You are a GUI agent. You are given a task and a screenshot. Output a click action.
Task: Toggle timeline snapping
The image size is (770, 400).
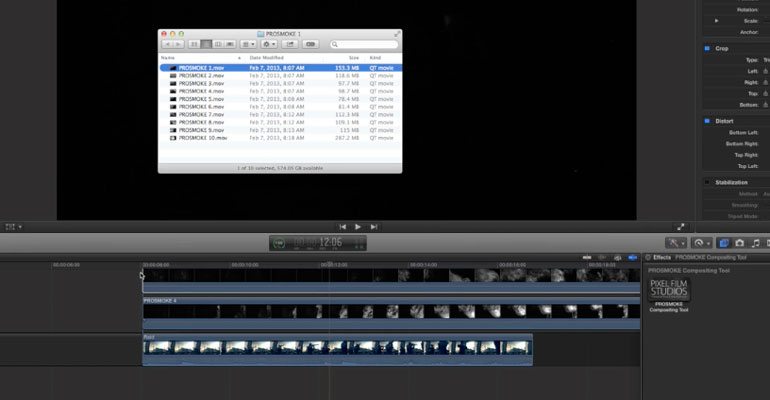632,257
